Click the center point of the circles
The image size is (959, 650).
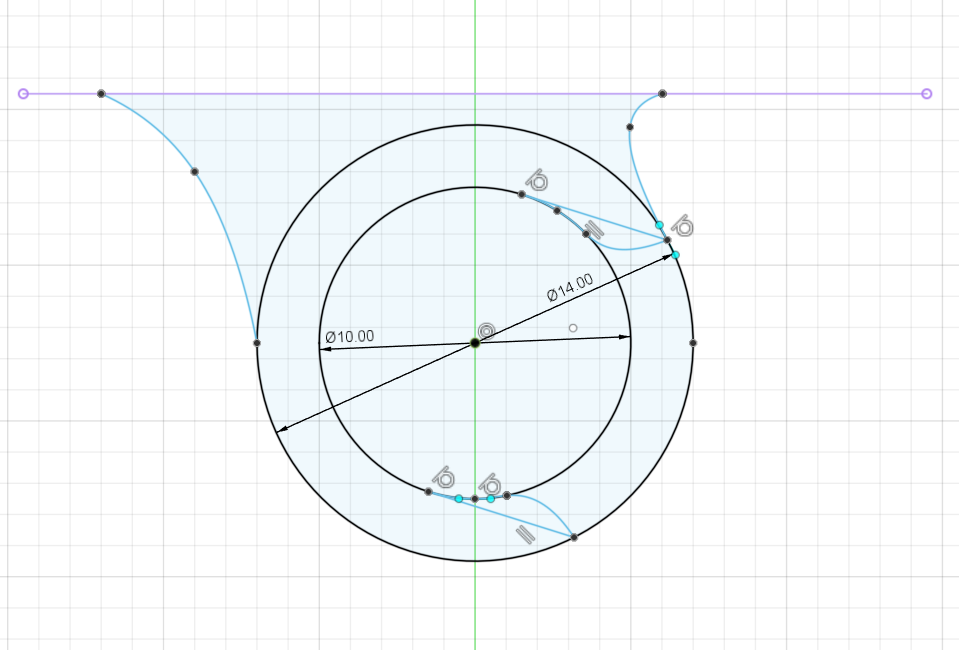(475, 343)
